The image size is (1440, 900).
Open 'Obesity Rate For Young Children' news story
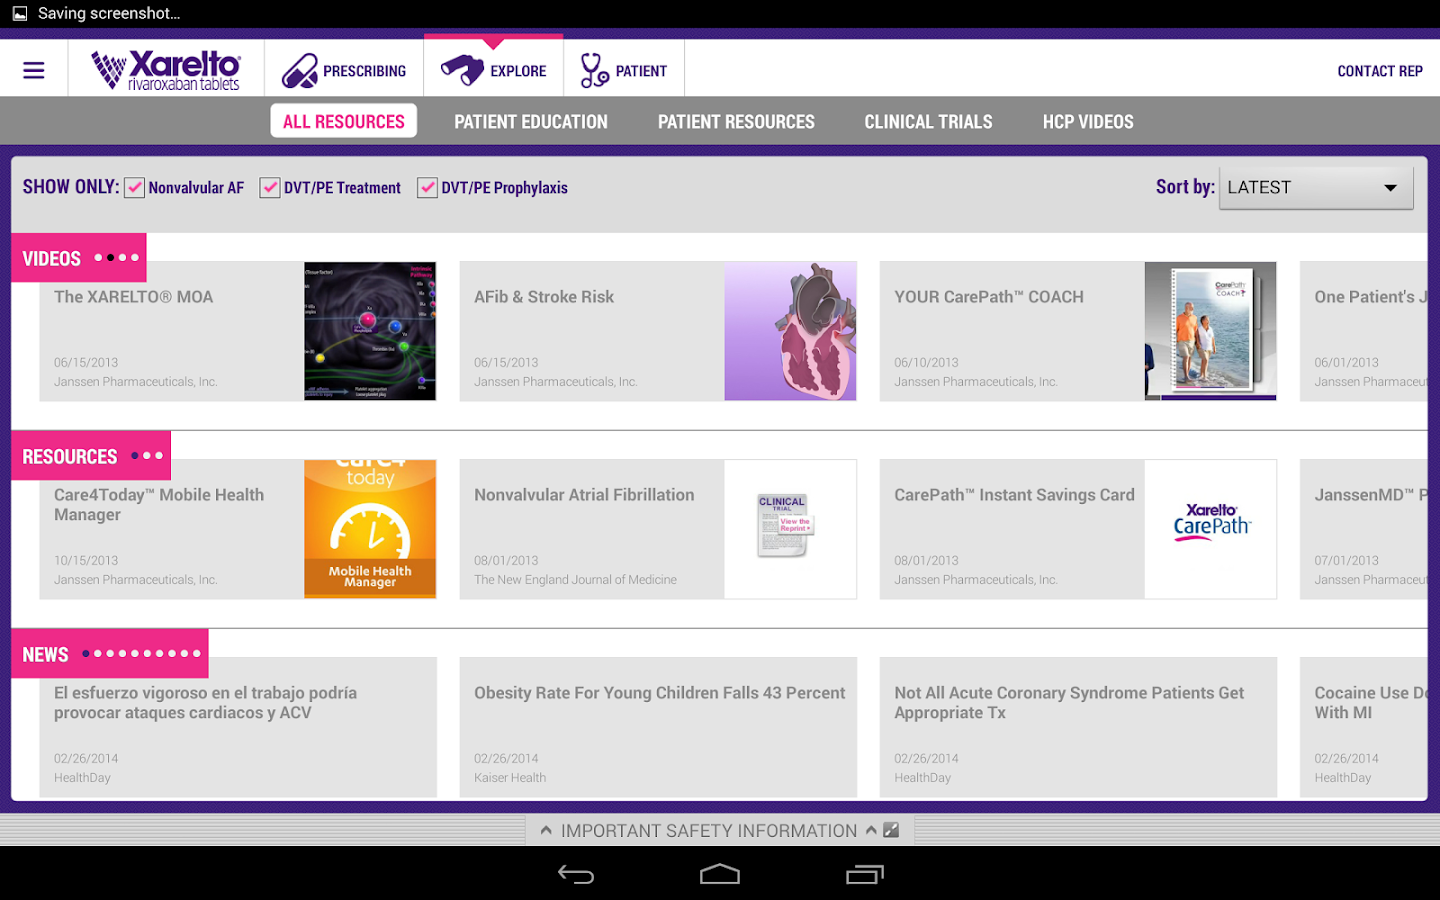(658, 727)
